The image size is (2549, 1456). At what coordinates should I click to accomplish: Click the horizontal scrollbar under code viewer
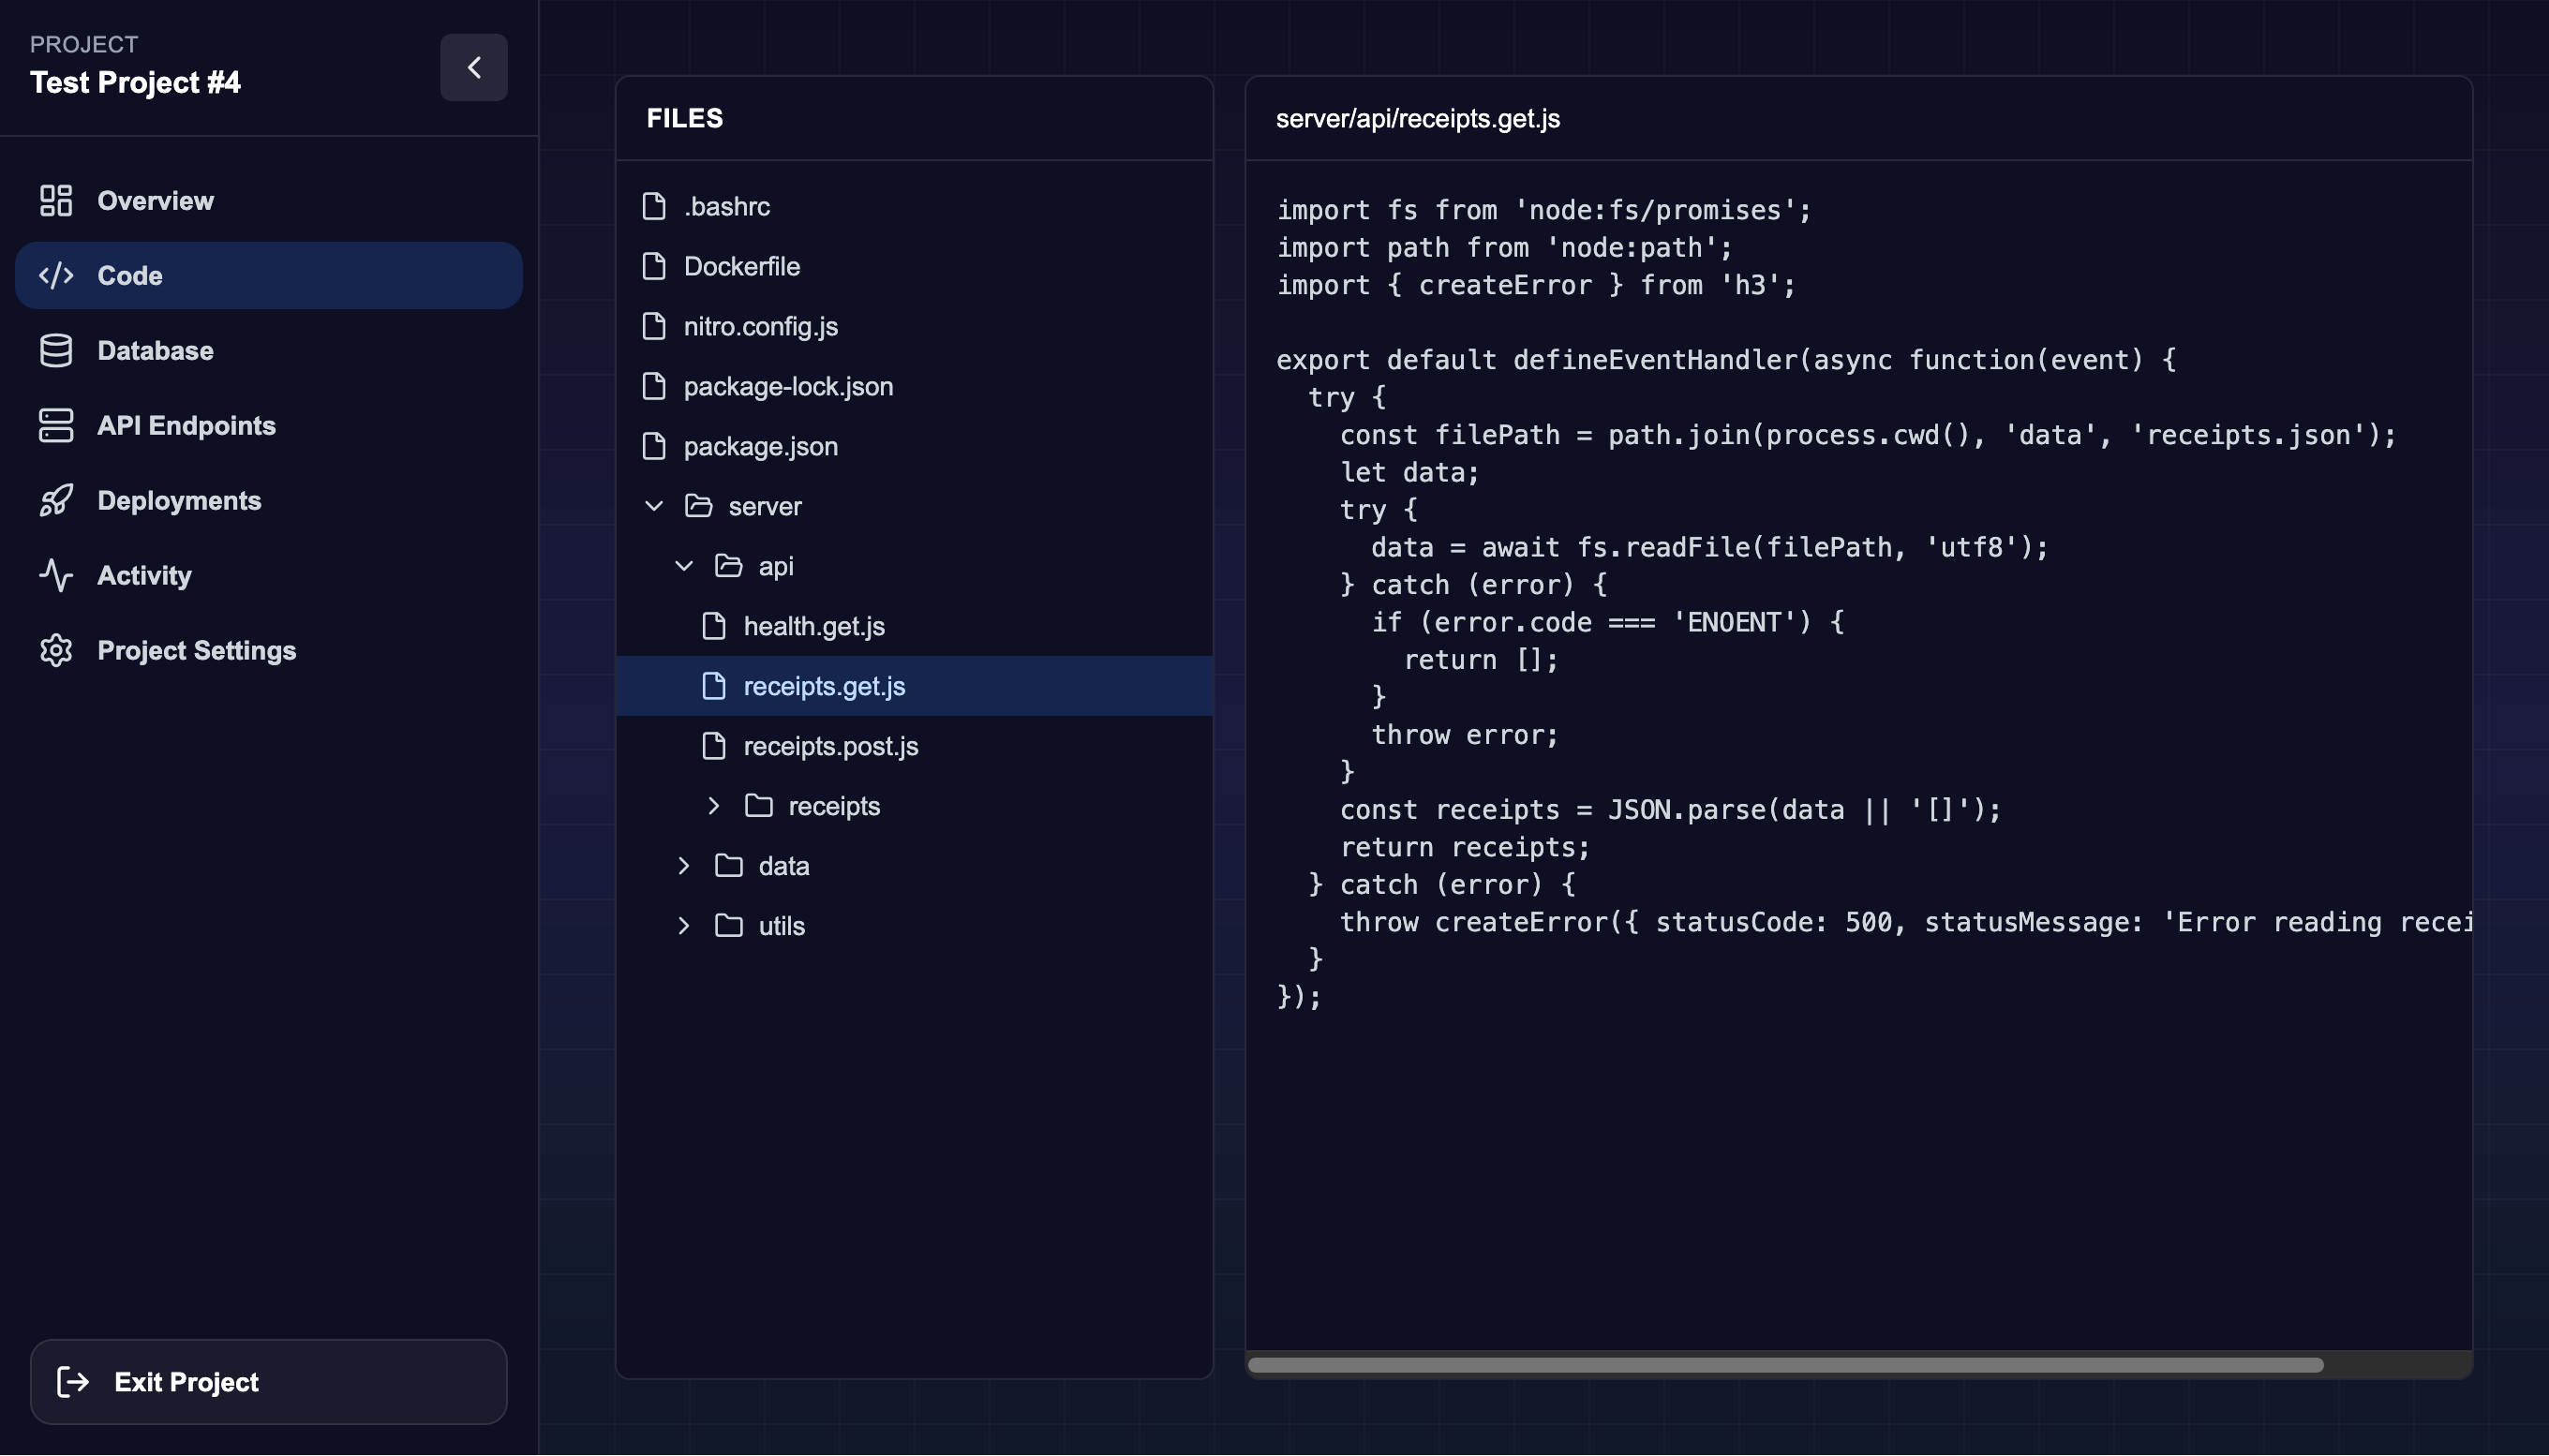coord(1785,1365)
